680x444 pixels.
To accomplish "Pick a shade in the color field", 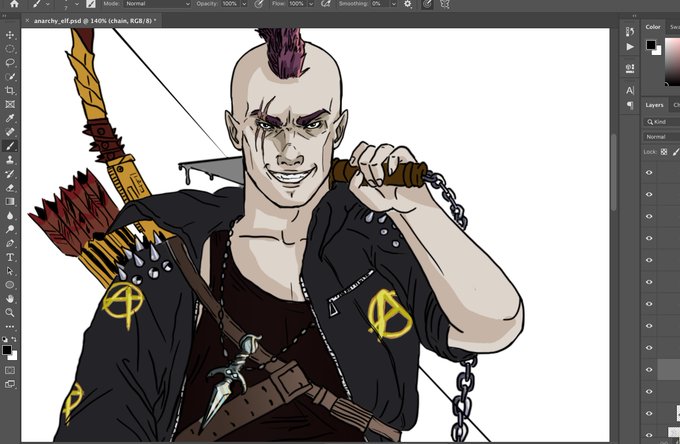I will (x=673, y=62).
